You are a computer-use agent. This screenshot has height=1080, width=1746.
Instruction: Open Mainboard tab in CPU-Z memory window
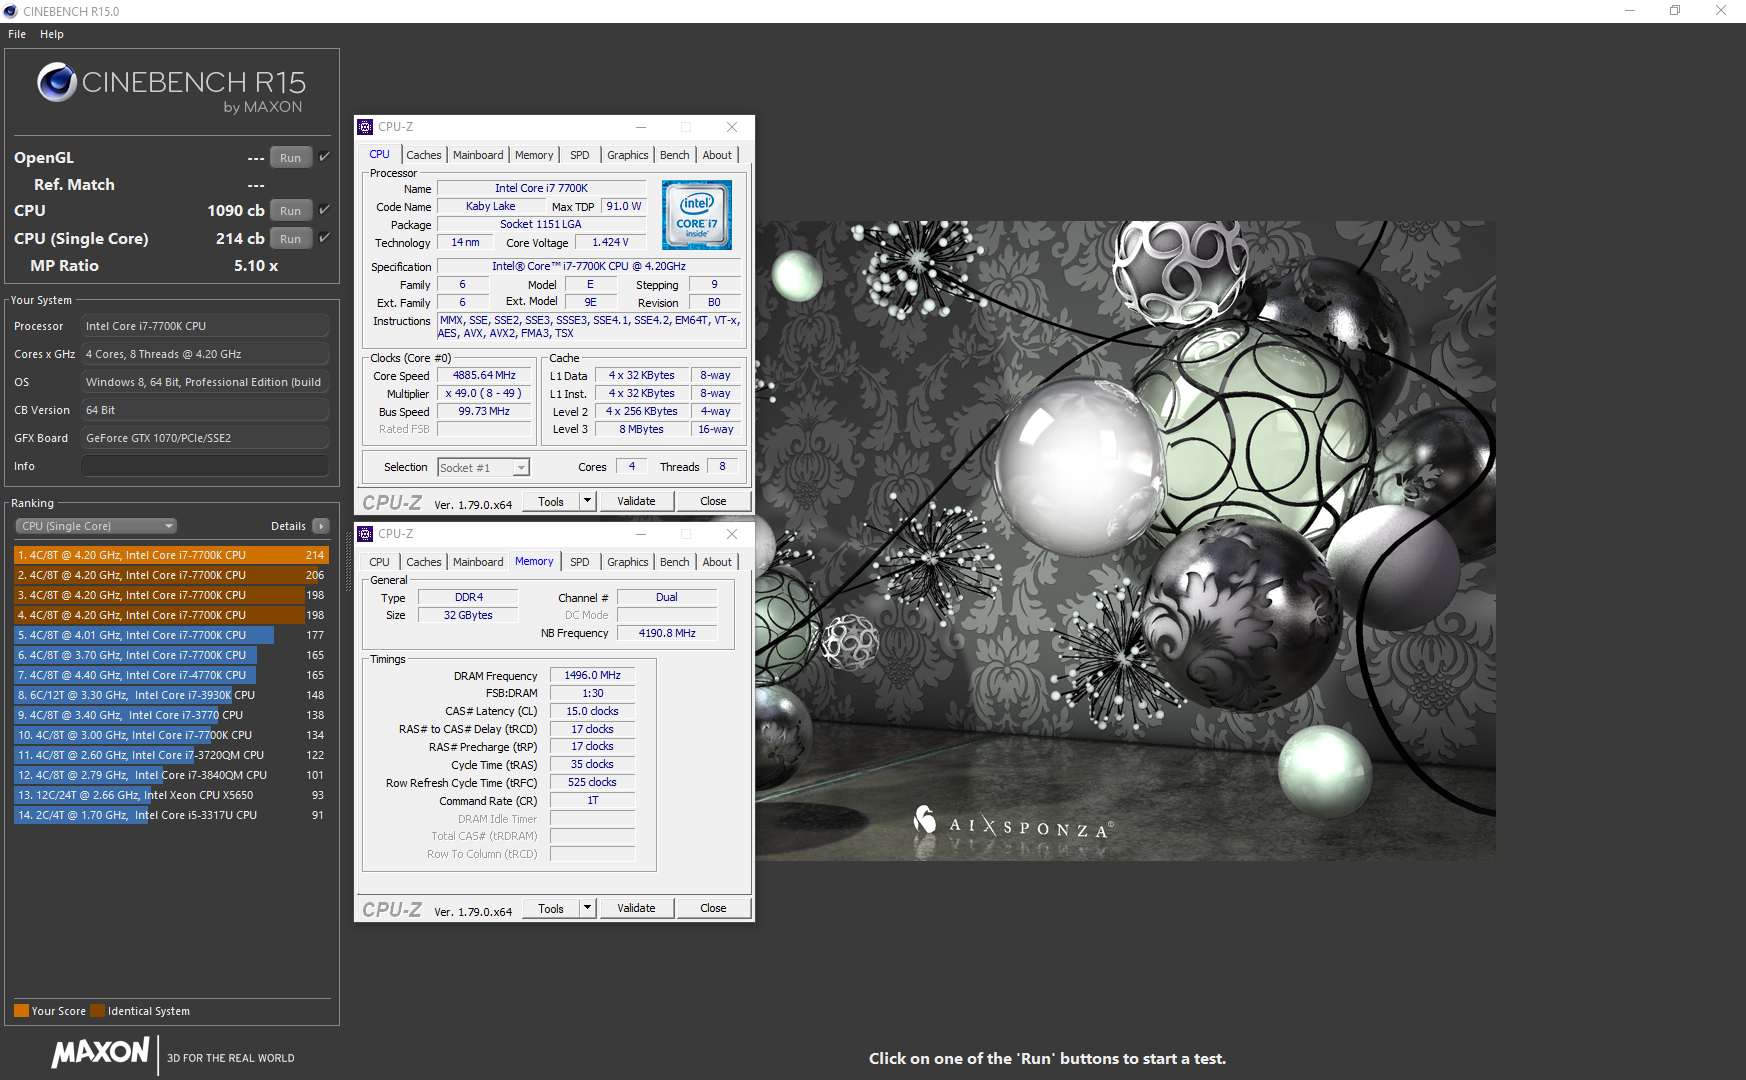478,562
